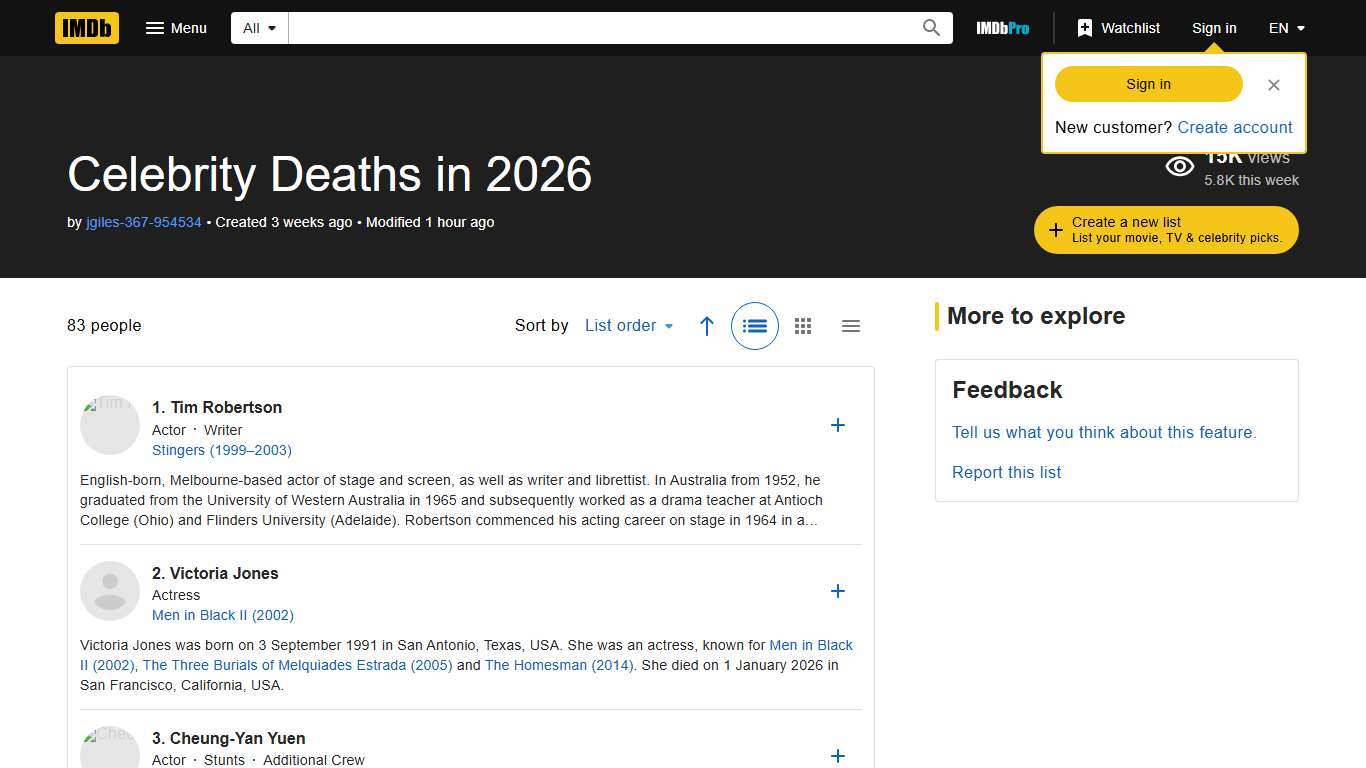Add Victoria Jones to your list
This screenshot has width=1366, height=768.
[x=838, y=591]
